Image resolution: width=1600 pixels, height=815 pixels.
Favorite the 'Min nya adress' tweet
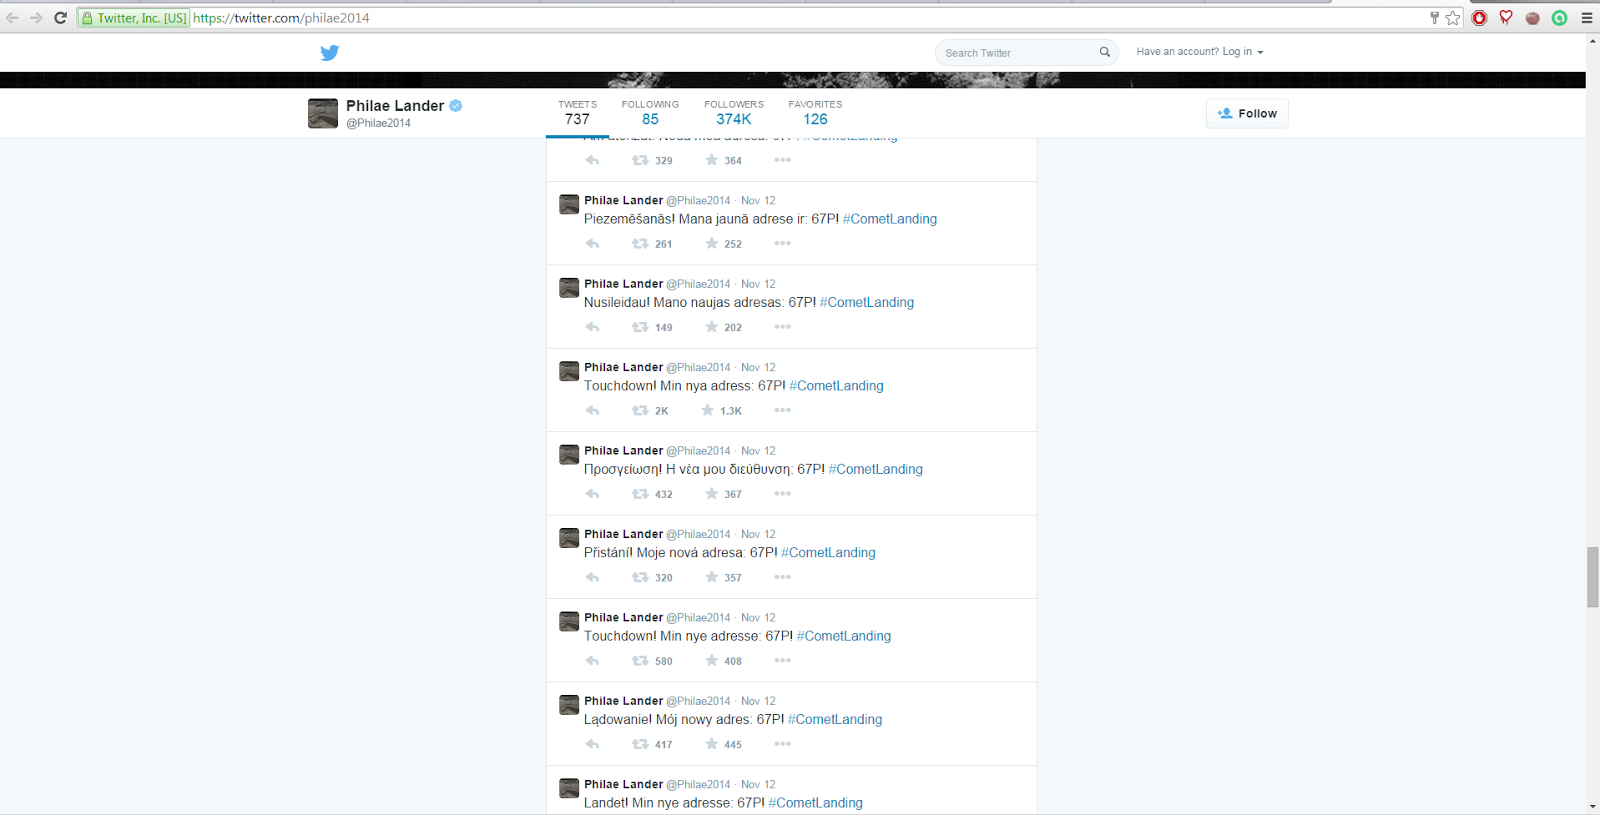click(x=708, y=410)
